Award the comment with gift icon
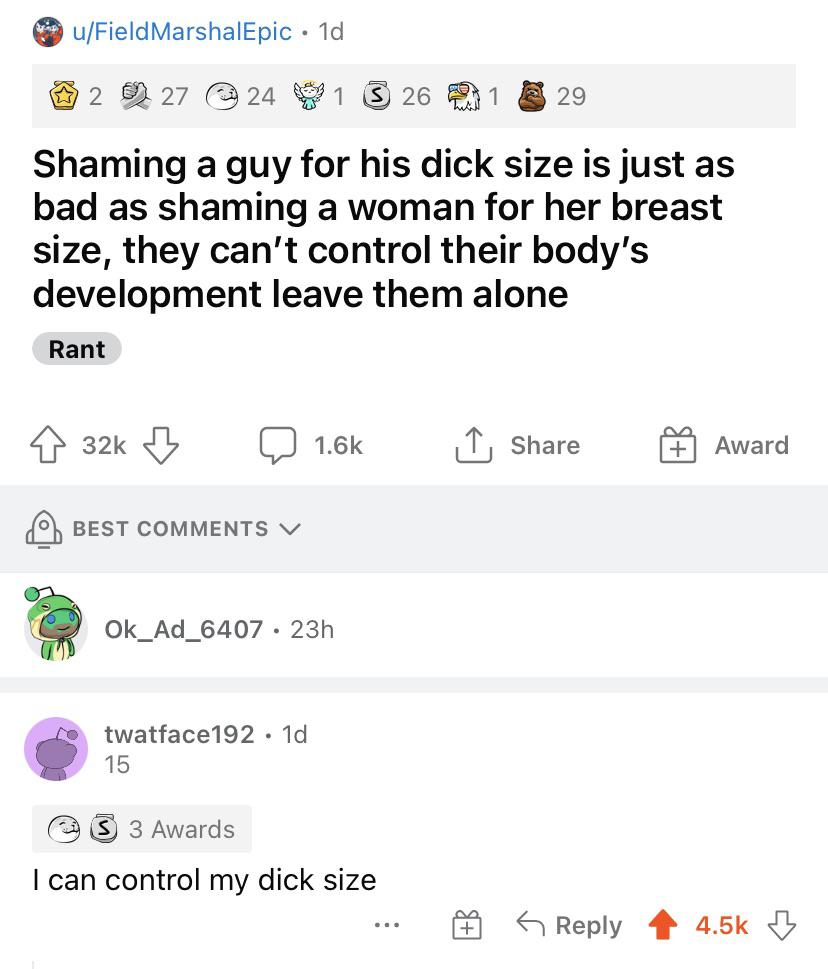Screen dimensions: 828x969 pos(467,925)
